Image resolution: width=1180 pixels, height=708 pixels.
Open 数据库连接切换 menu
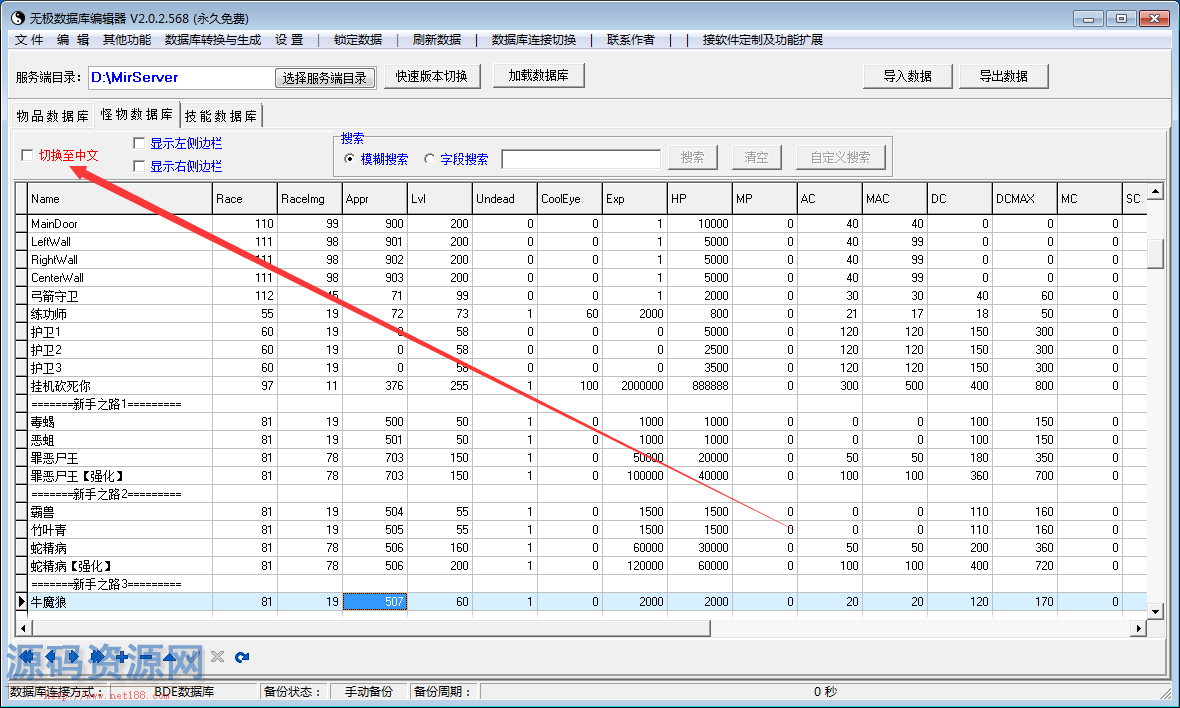click(x=534, y=40)
